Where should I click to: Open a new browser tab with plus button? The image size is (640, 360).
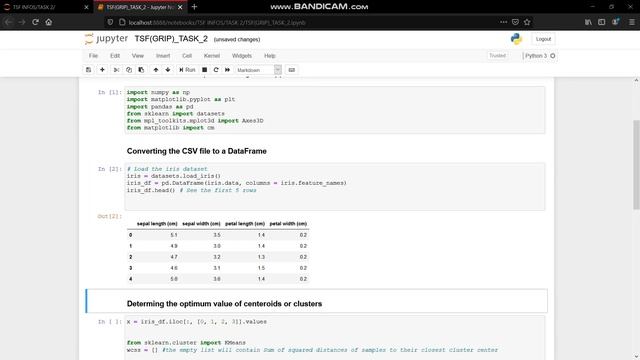(194, 7)
